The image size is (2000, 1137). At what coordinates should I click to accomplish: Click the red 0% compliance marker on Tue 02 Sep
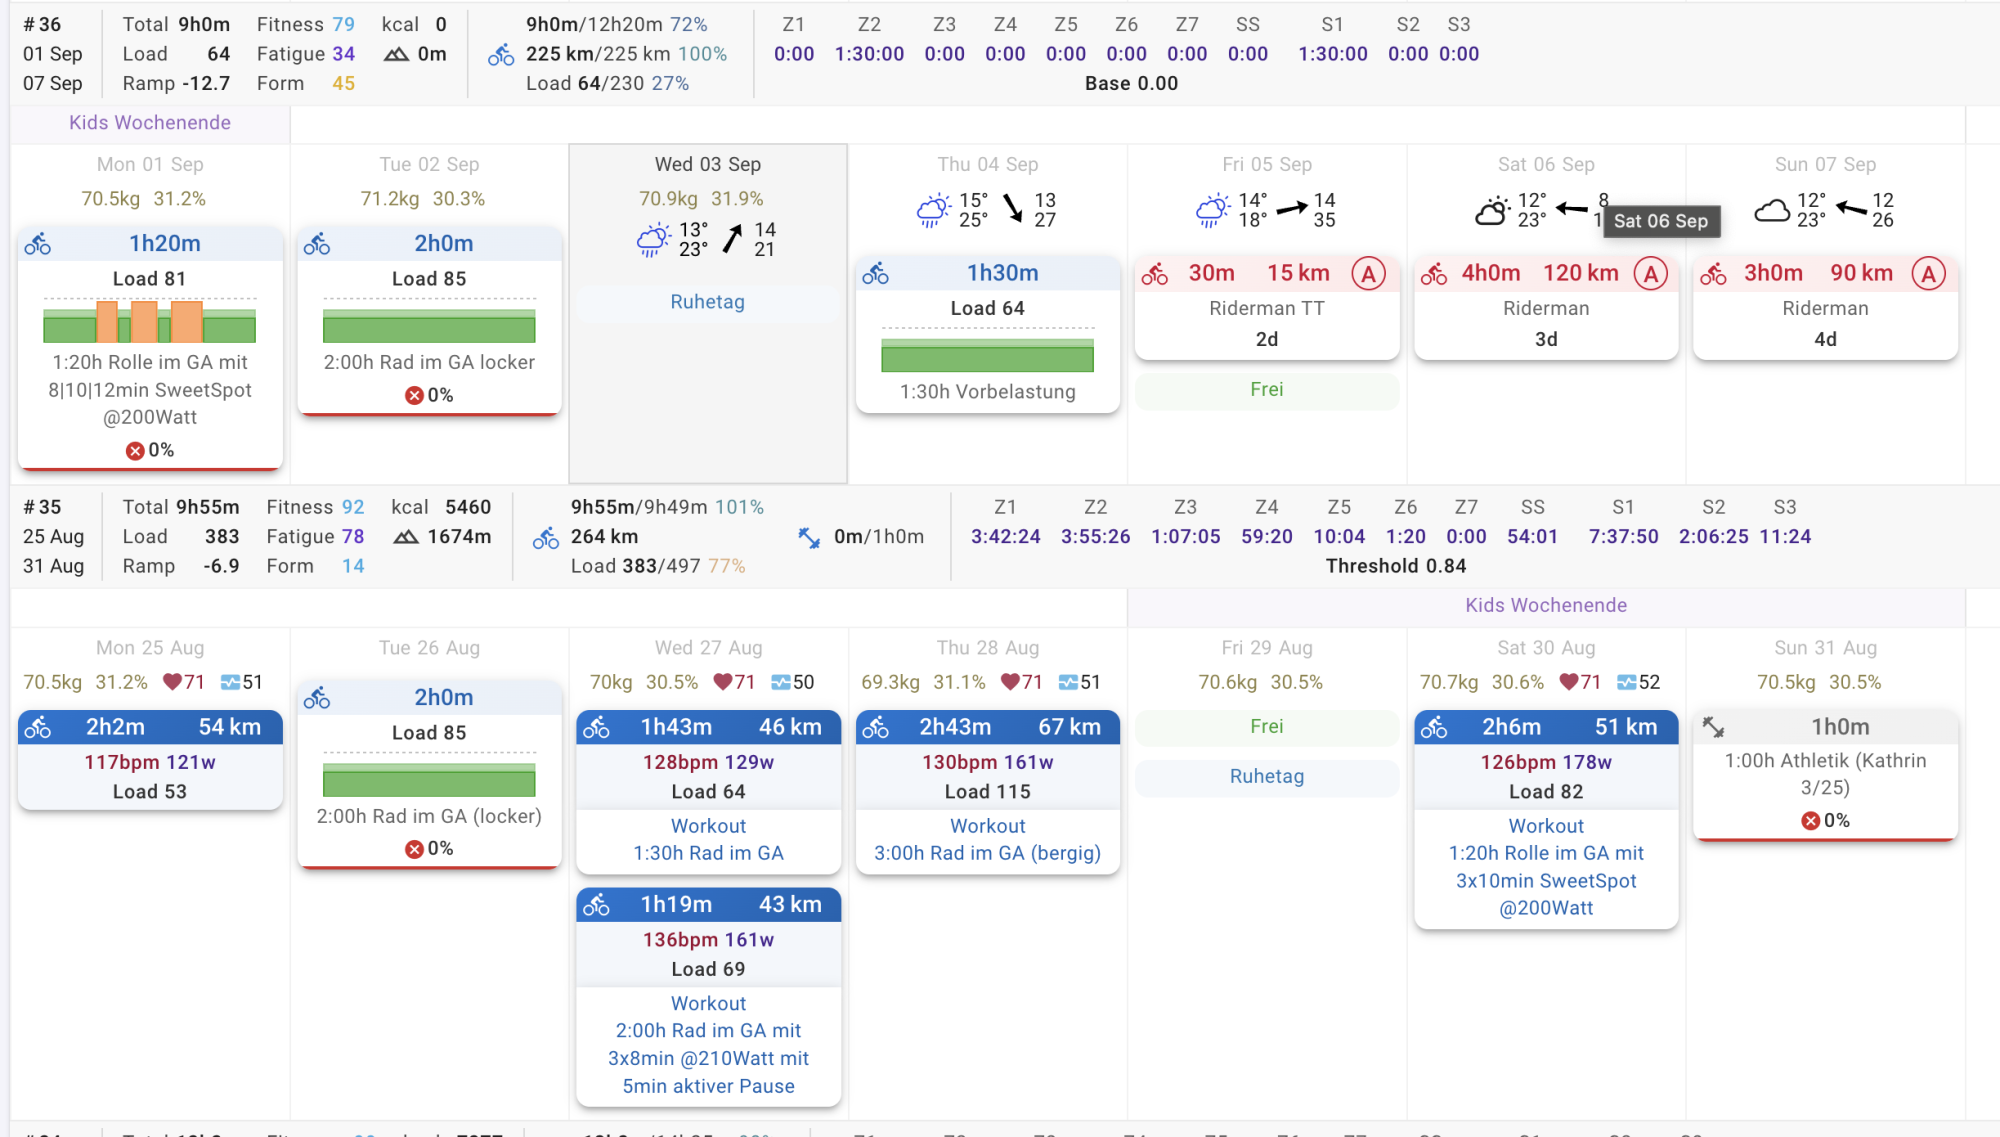point(414,395)
